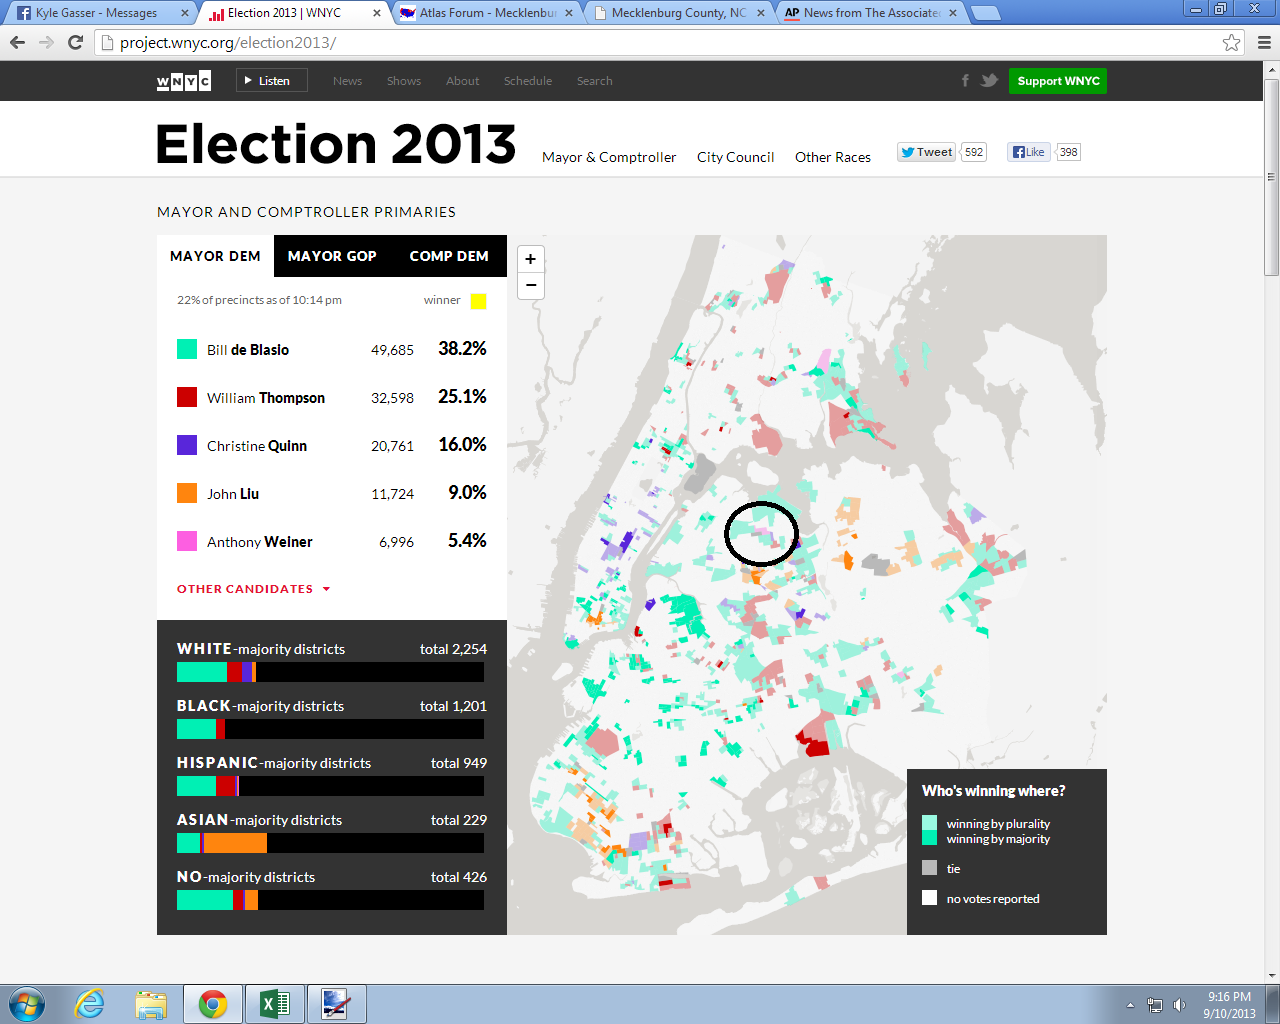Go forward in browser
This screenshot has width=1280, height=1024.
(x=46, y=42)
